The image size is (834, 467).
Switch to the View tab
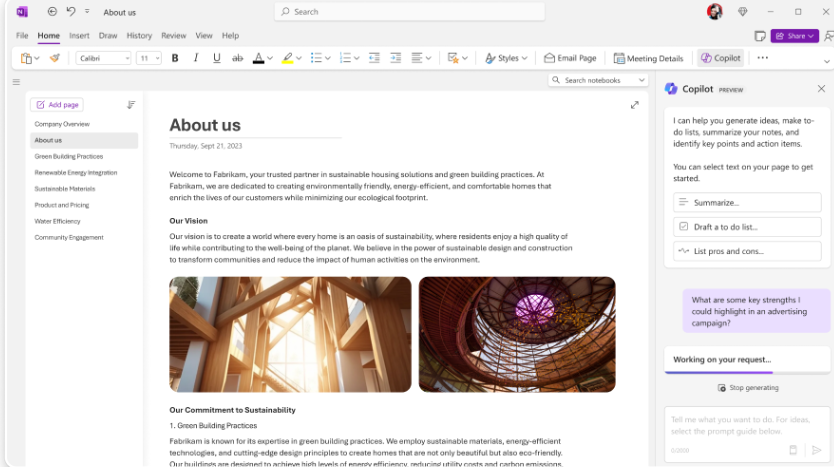[x=204, y=36]
